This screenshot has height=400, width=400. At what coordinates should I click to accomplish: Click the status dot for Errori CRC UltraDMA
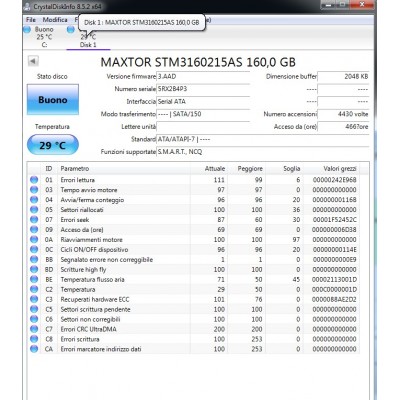pyautogui.click(x=34, y=329)
